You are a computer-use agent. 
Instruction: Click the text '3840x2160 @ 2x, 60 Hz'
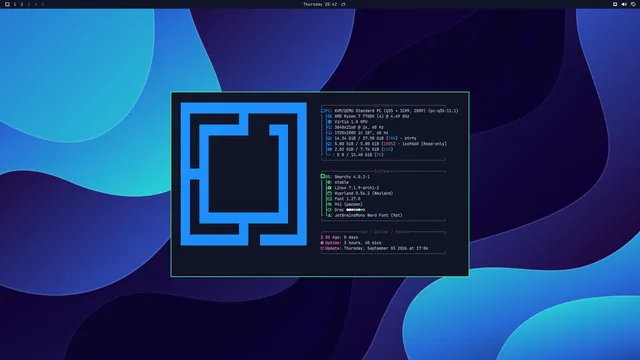coord(359,127)
